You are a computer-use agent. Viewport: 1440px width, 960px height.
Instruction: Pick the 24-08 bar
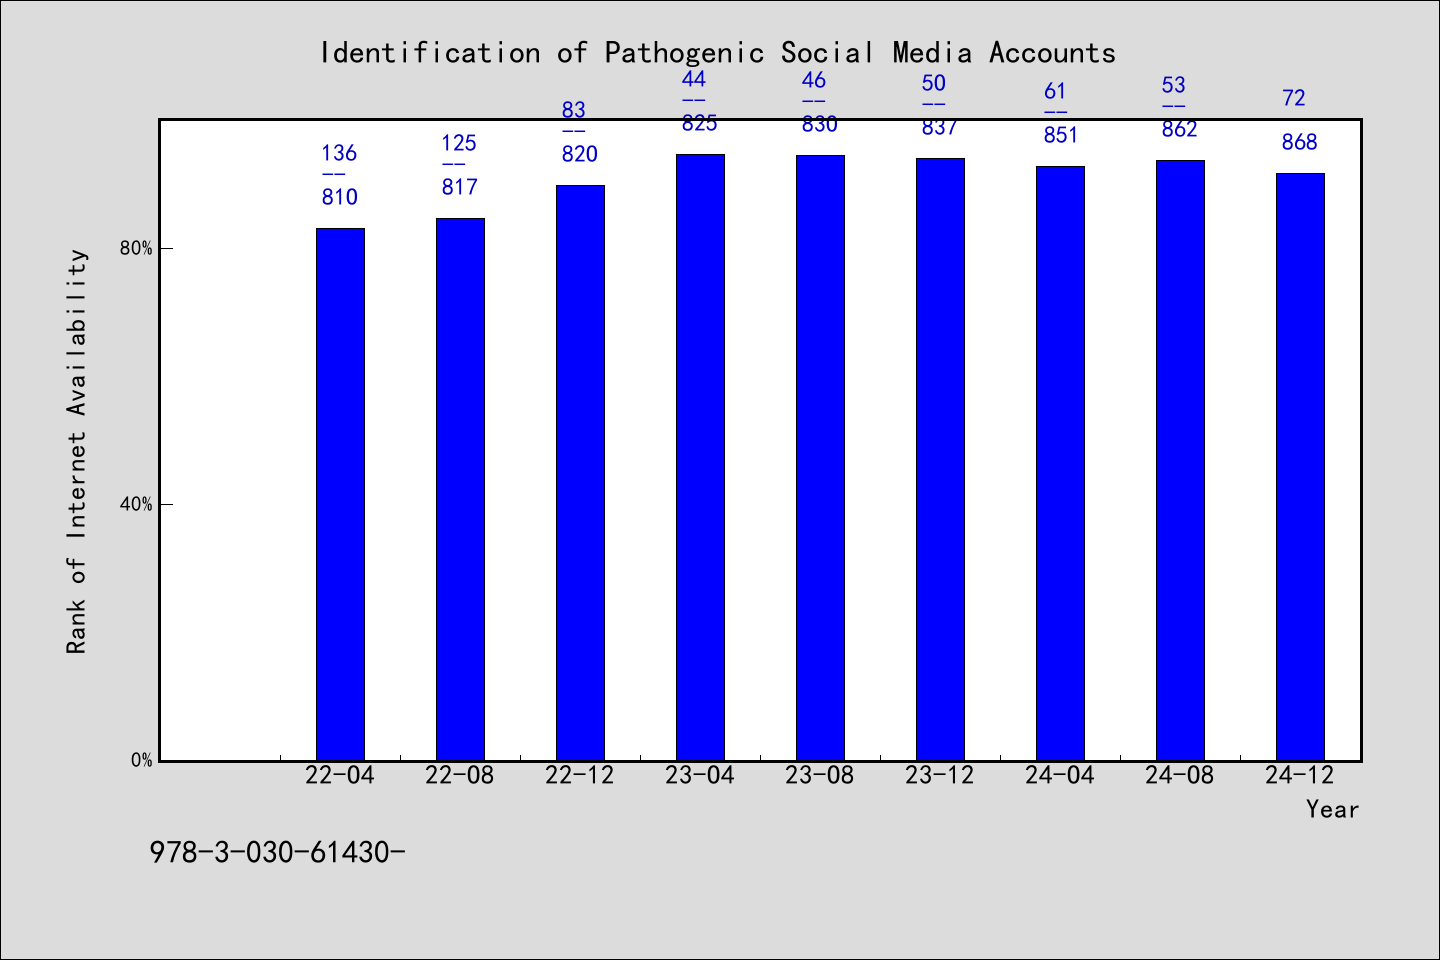tap(1180, 460)
